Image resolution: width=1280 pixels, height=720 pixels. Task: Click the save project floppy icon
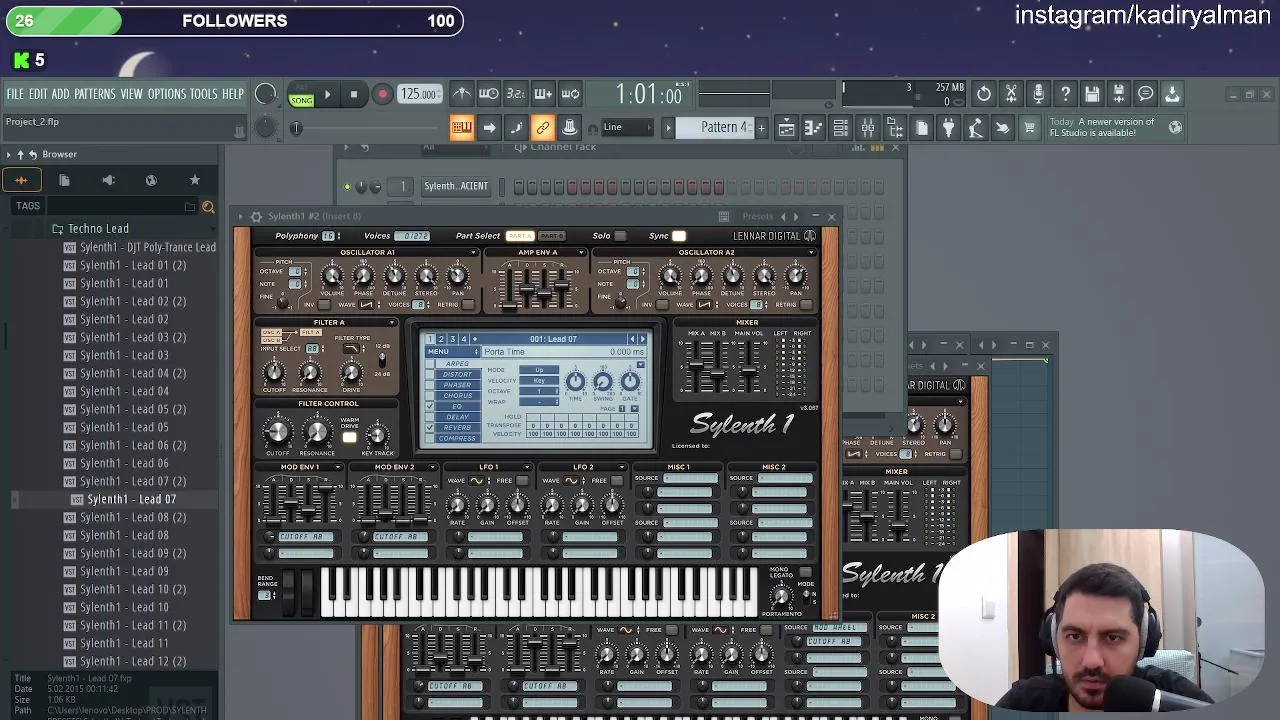coord(1092,94)
